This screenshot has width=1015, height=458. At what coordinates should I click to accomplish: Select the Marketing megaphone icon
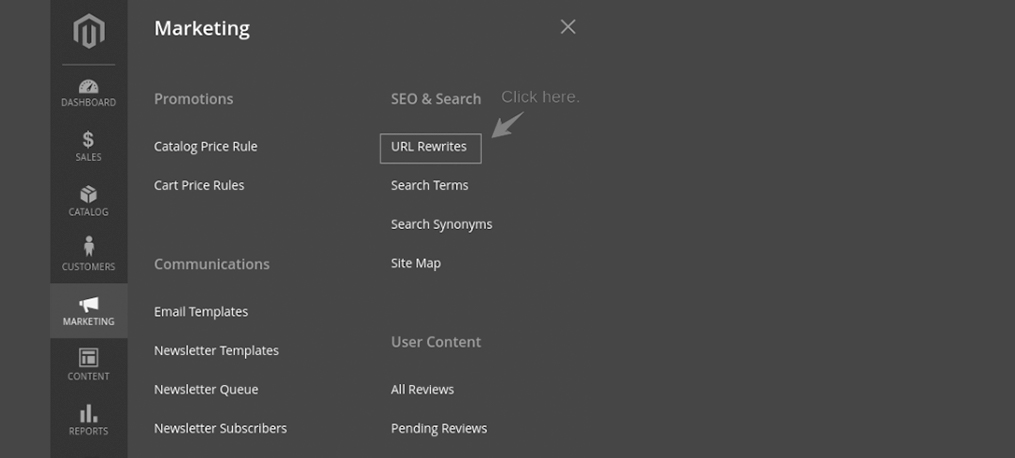(89, 305)
